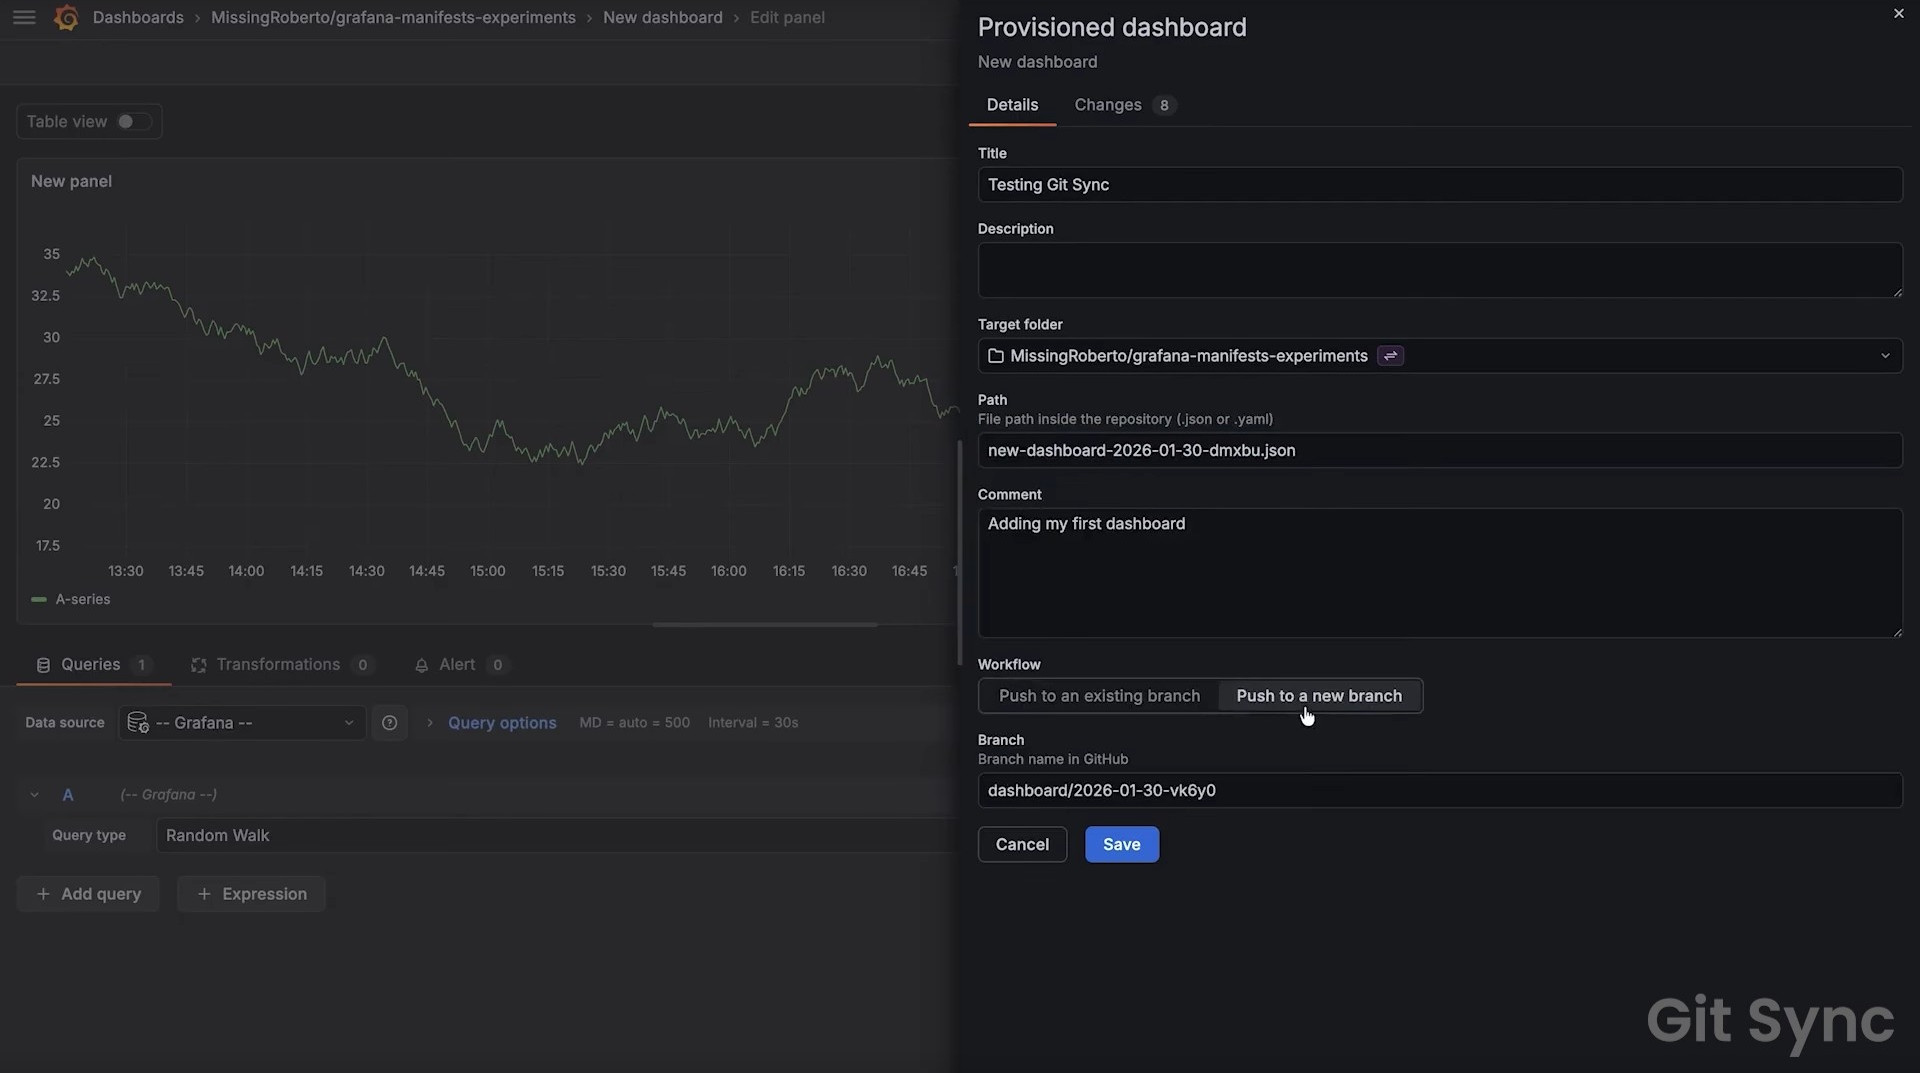This screenshot has height=1073, width=1920.
Task: Switch to the Changes tab
Action: click(x=1108, y=105)
